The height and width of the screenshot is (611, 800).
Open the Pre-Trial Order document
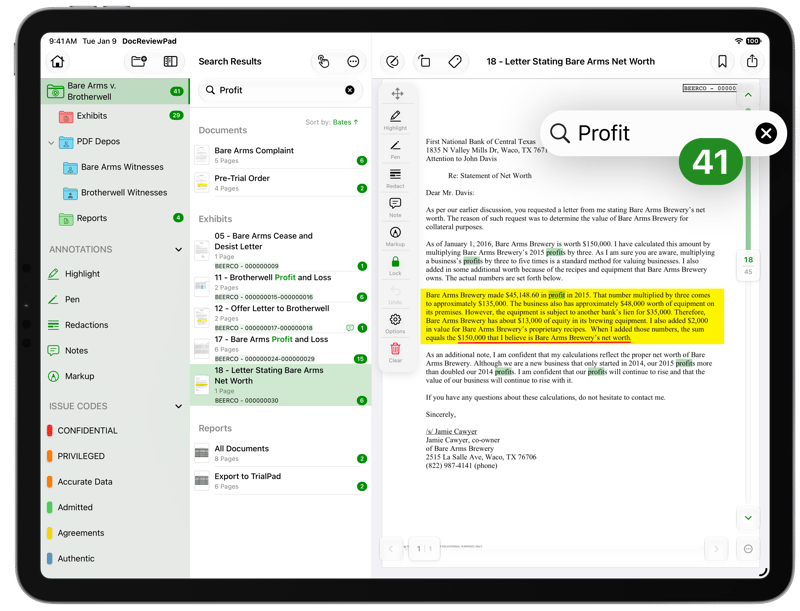tap(281, 183)
